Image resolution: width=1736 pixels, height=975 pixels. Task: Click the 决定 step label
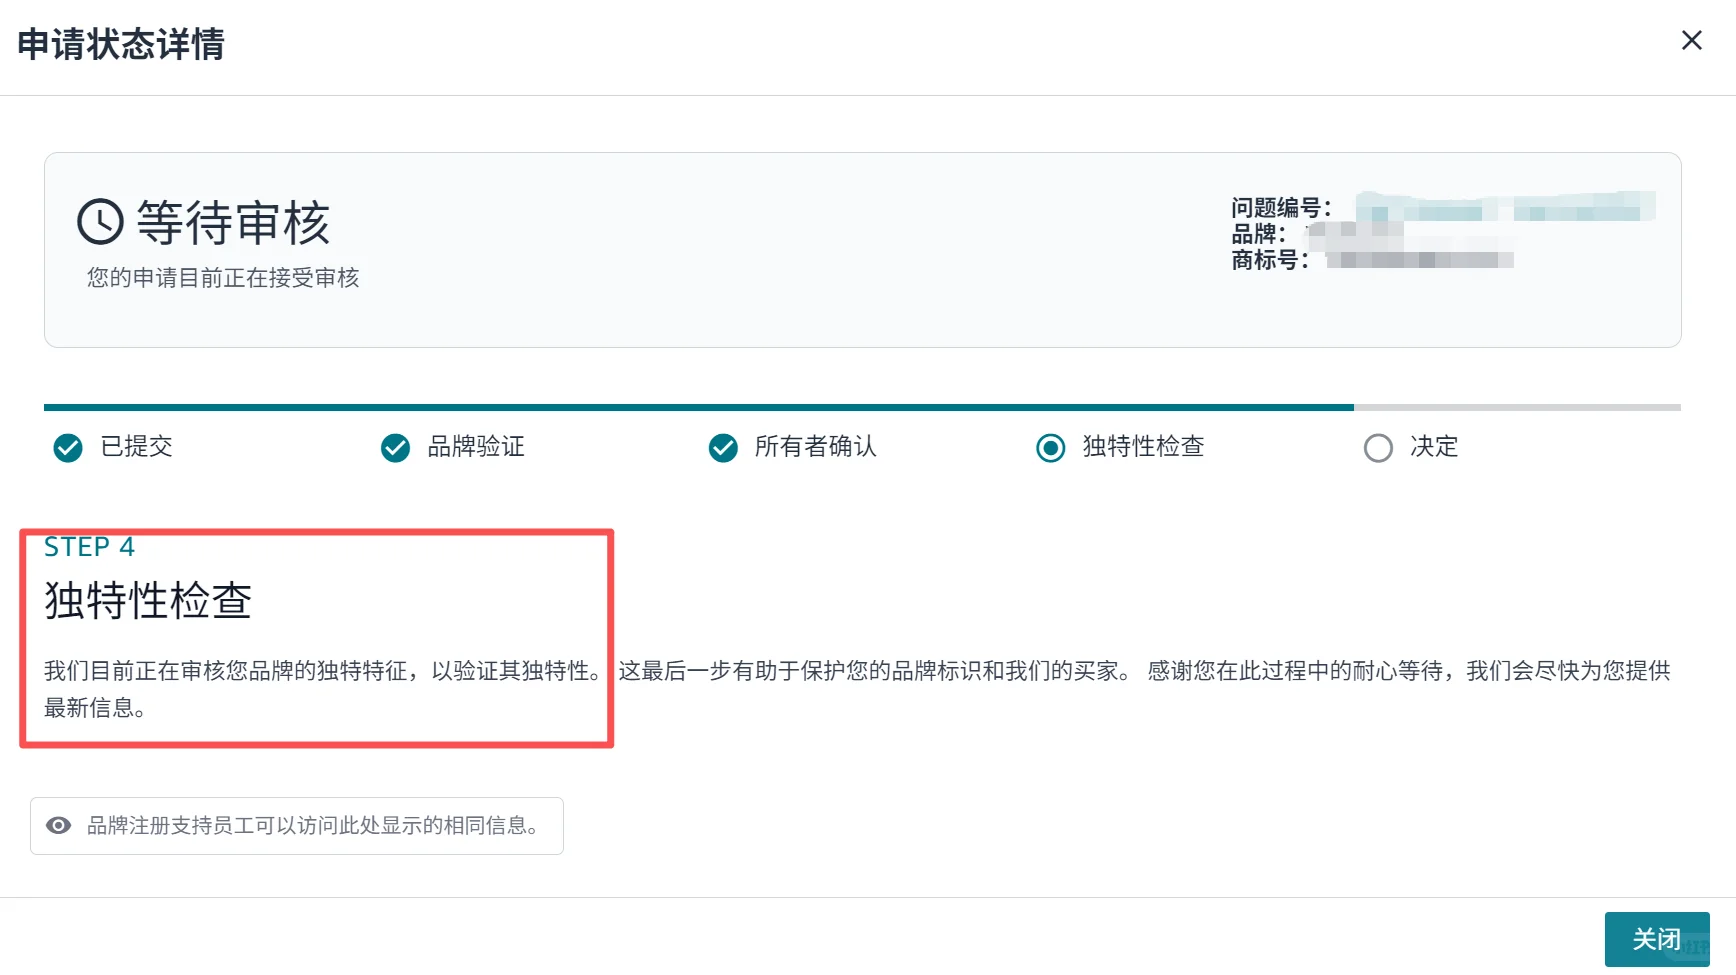1434,447
